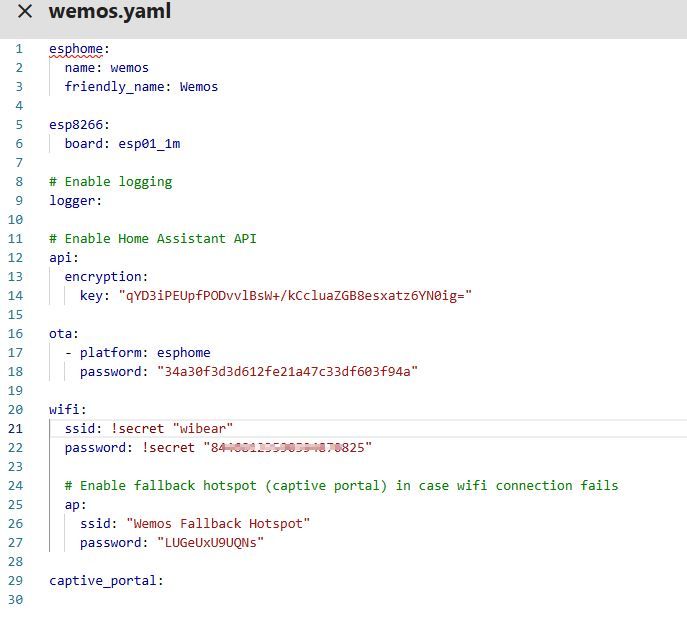Click the fallback password "LUGeUxU9UQNs"
687x618 pixels.
210,542
